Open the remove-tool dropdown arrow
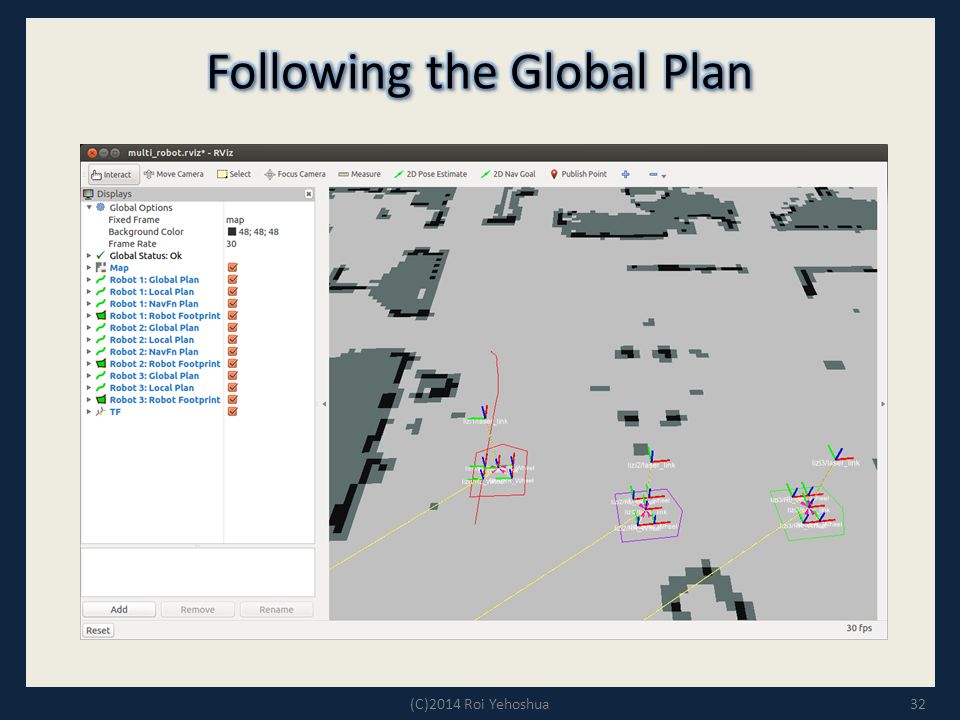Image resolution: width=960 pixels, height=720 pixels. coord(664,176)
